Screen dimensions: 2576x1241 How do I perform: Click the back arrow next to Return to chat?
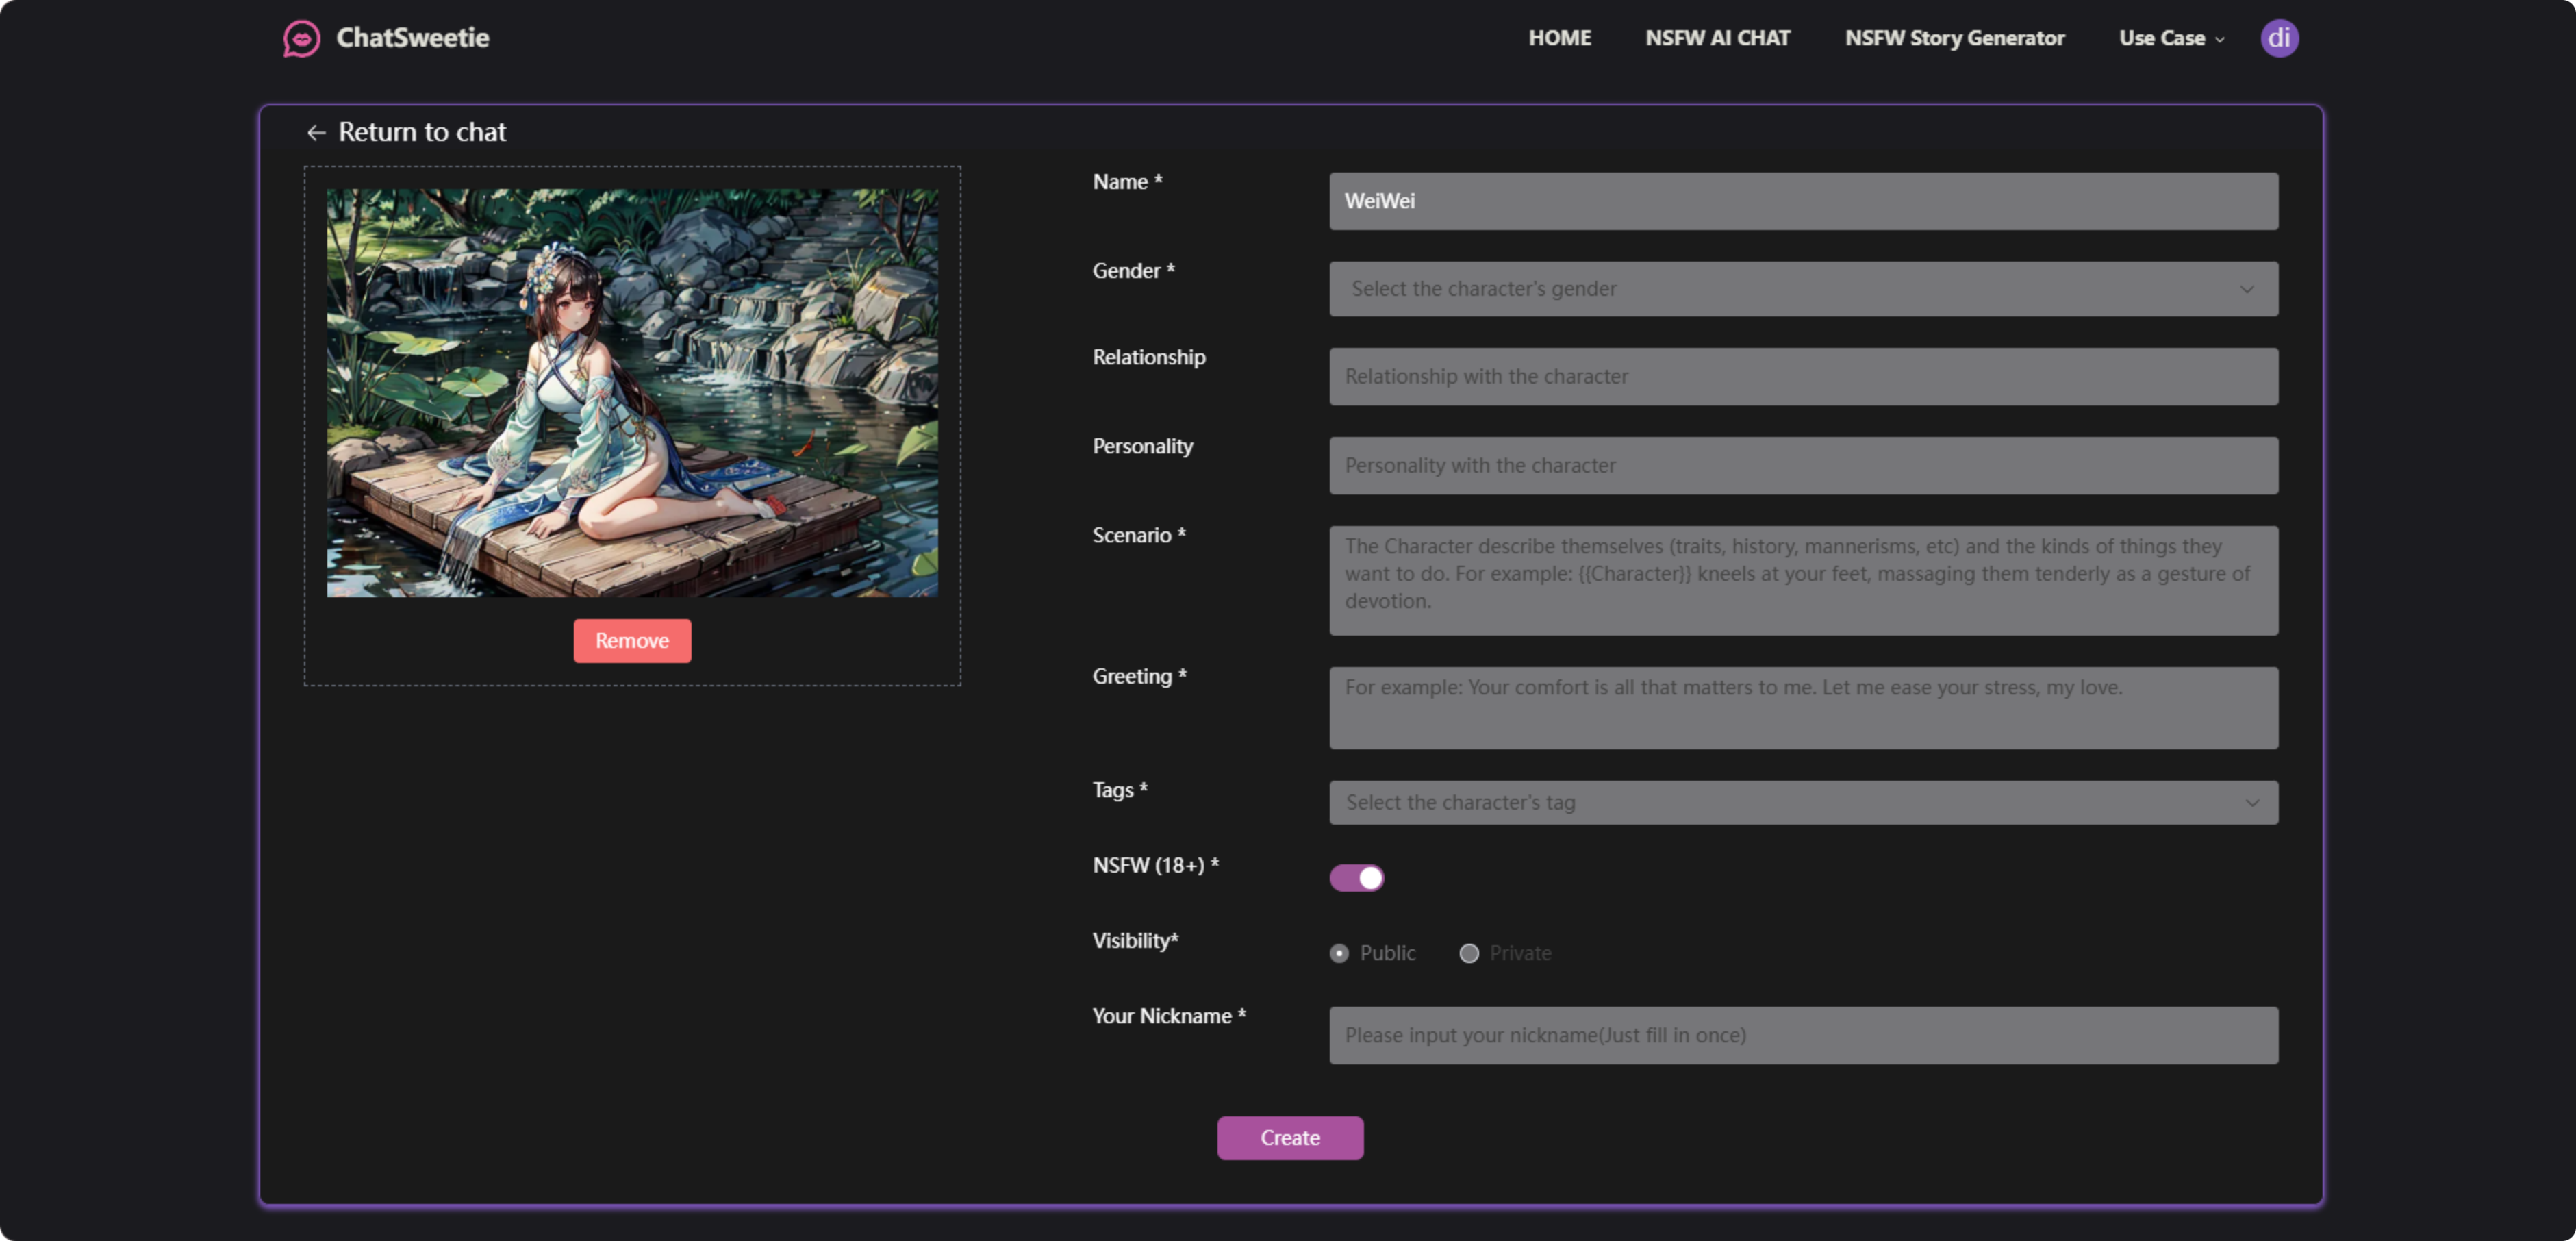[x=317, y=132]
